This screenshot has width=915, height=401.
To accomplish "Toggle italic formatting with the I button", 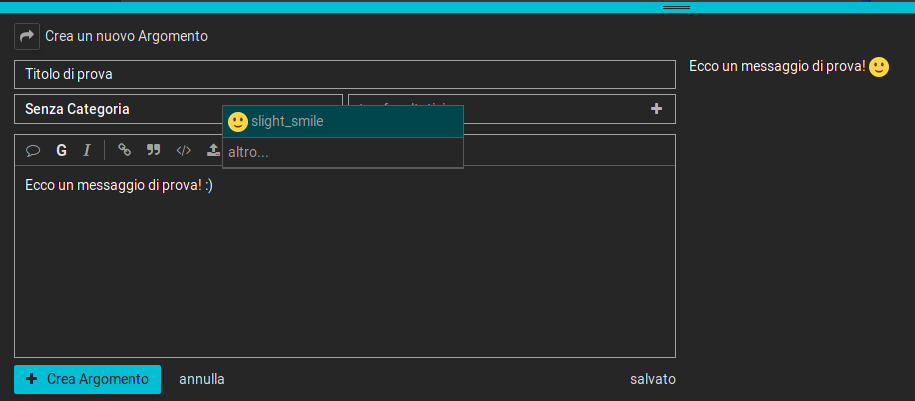I will [87, 150].
